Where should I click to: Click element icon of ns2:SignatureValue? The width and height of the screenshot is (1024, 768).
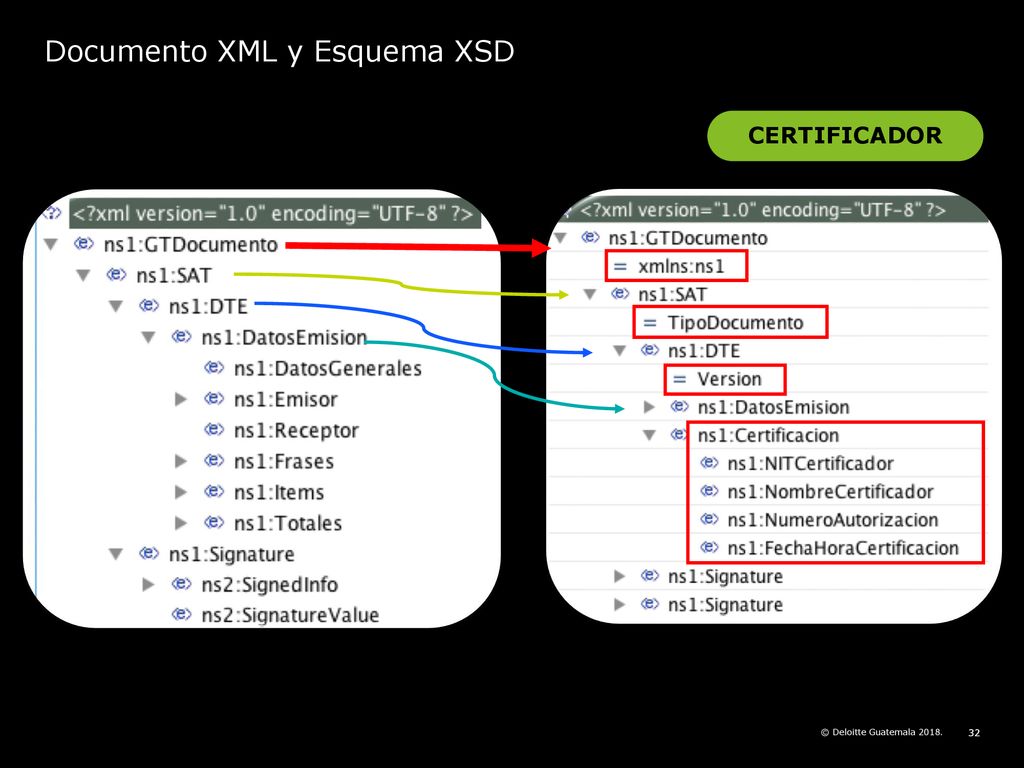coord(182,614)
